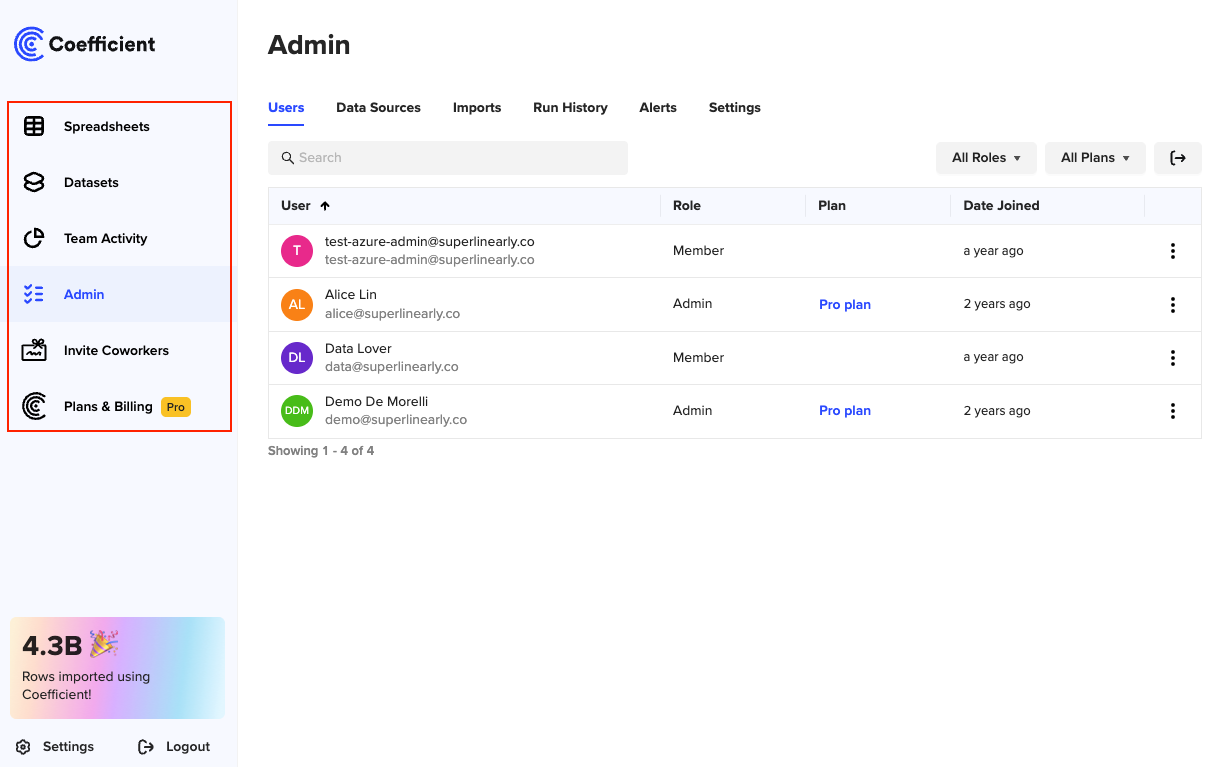Switch to the Data Sources tab
1209x767 pixels.
pos(378,108)
